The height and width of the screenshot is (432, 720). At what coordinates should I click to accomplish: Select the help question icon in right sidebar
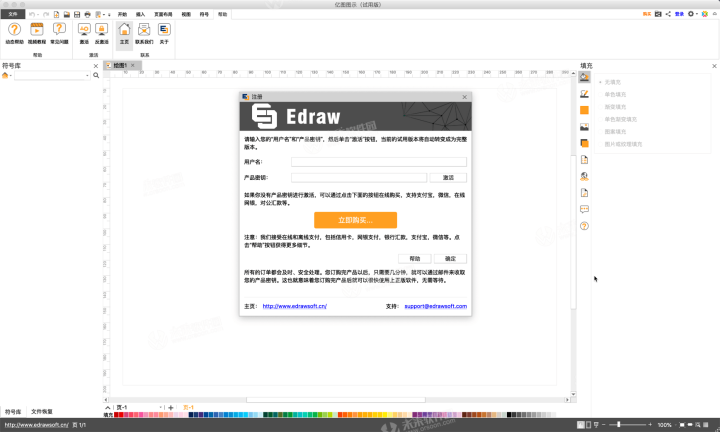click(584, 226)
